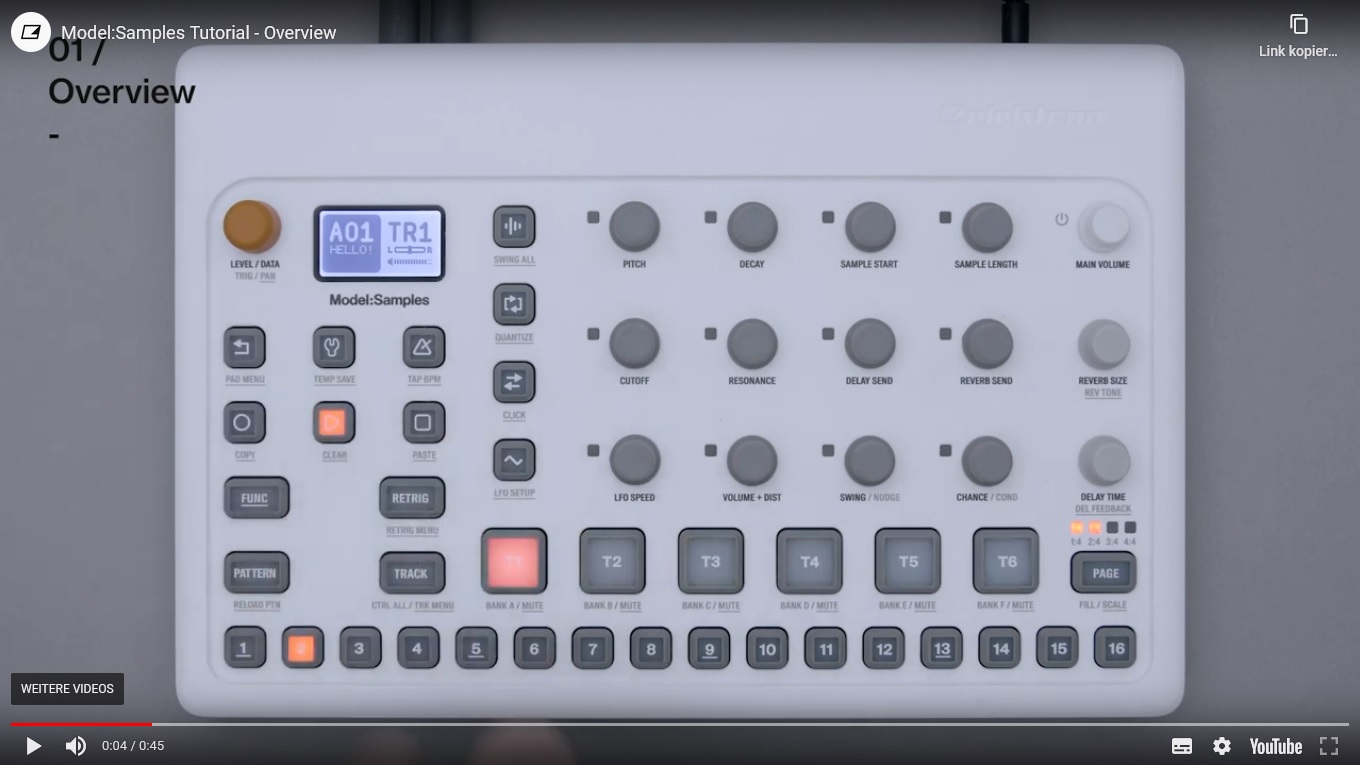Click the T3 track pad
The height and width of the screenshot is (765, 1360).
(710, 561)
